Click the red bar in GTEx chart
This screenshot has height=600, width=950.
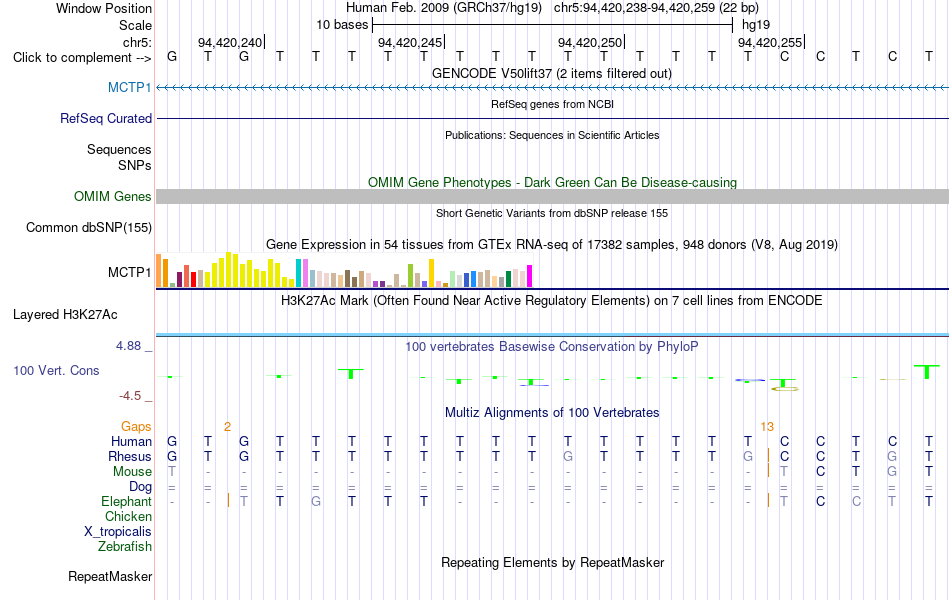pos(193,279)
